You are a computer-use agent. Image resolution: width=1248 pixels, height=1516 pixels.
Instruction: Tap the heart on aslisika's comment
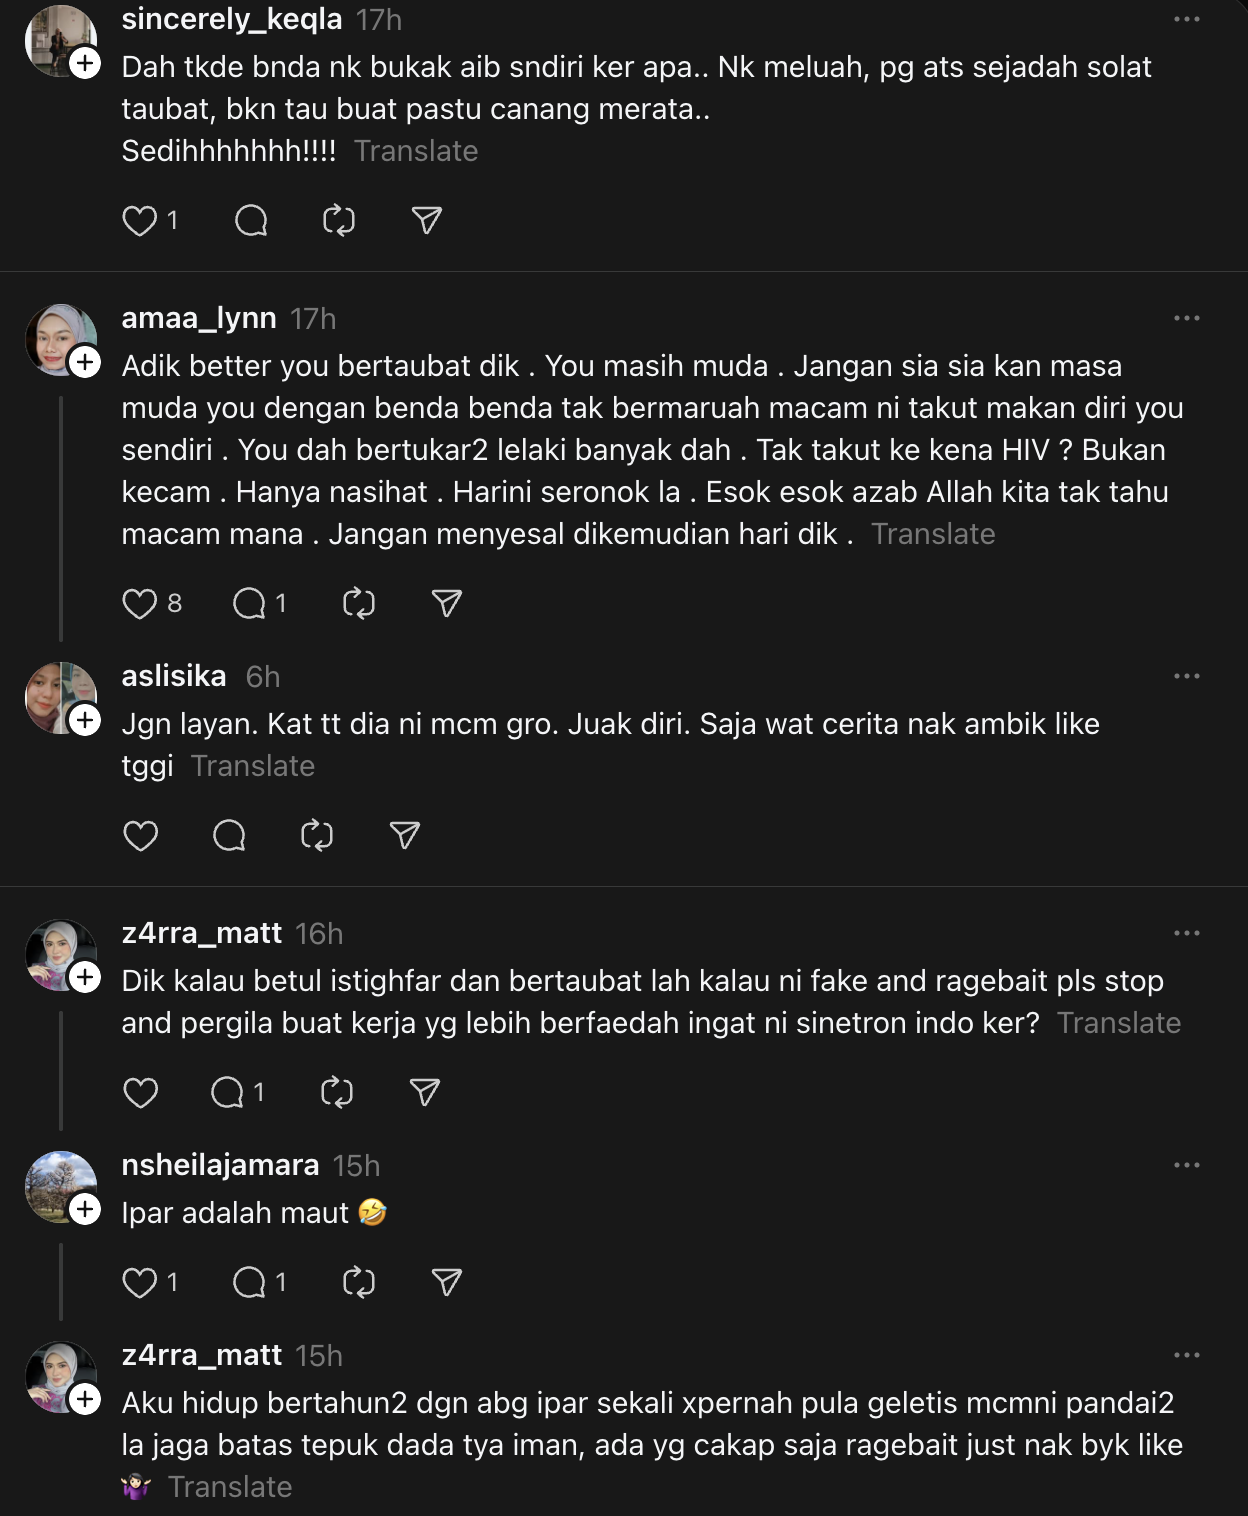pyautogui.click(x=140, y=835)
